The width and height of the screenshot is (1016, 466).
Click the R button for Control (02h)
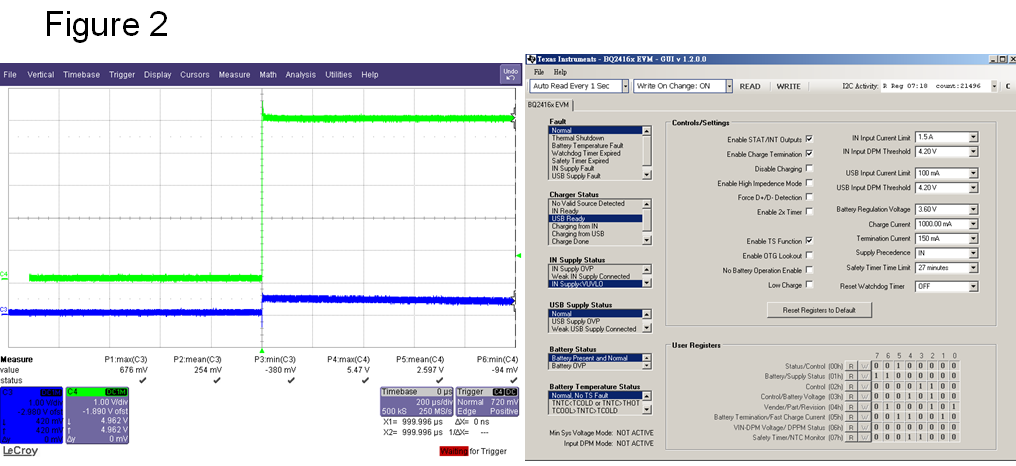pos(851,386)
